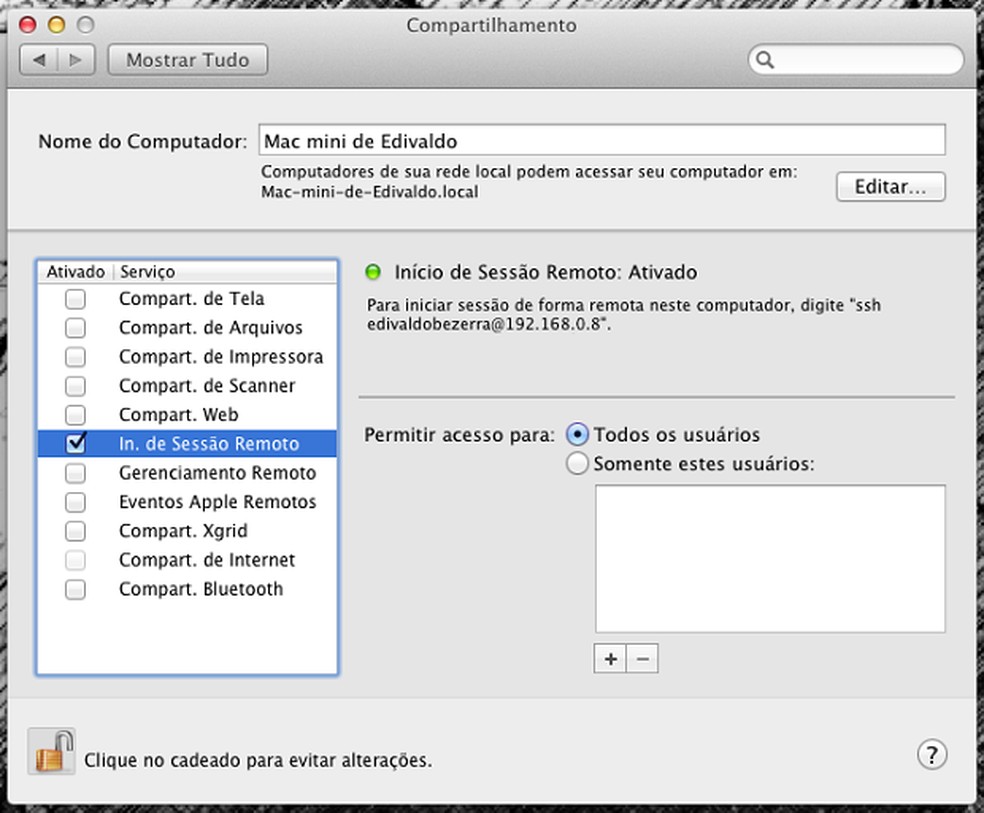Click the Serviço column header
This screenshot has height=813, width=984.
pos(225,272)
